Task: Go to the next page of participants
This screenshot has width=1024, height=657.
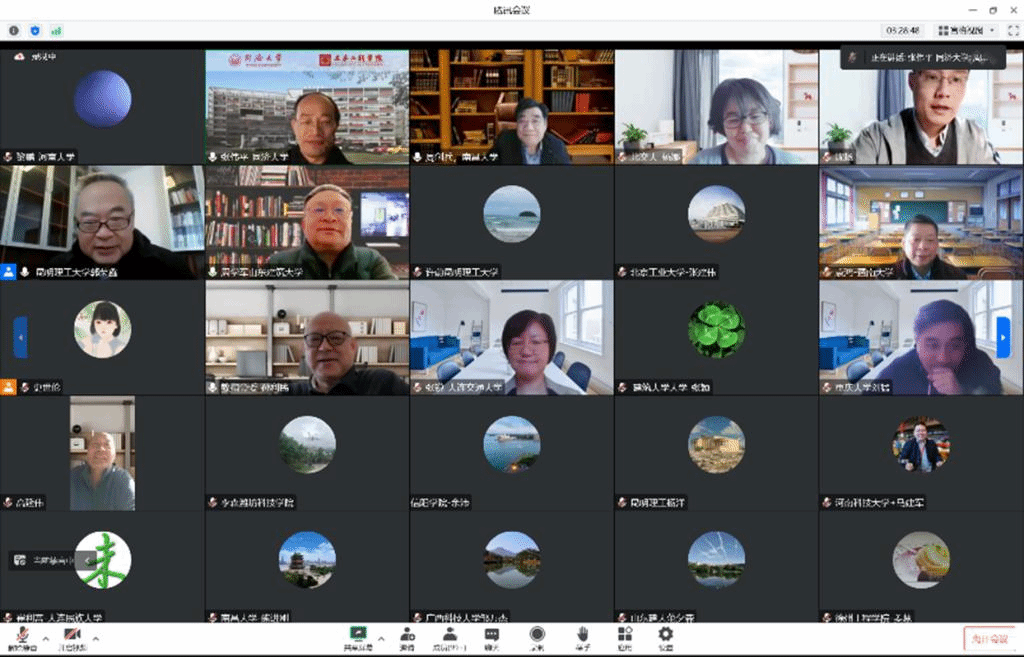Action: (1003, 336)
